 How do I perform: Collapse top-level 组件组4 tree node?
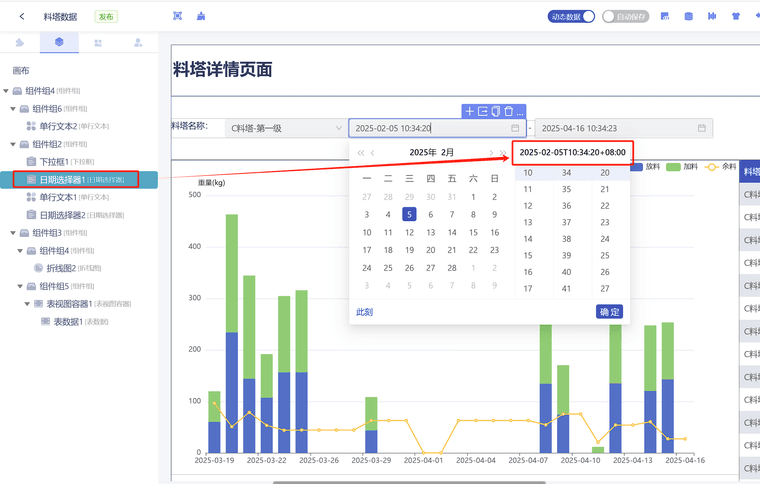[6, 91]
